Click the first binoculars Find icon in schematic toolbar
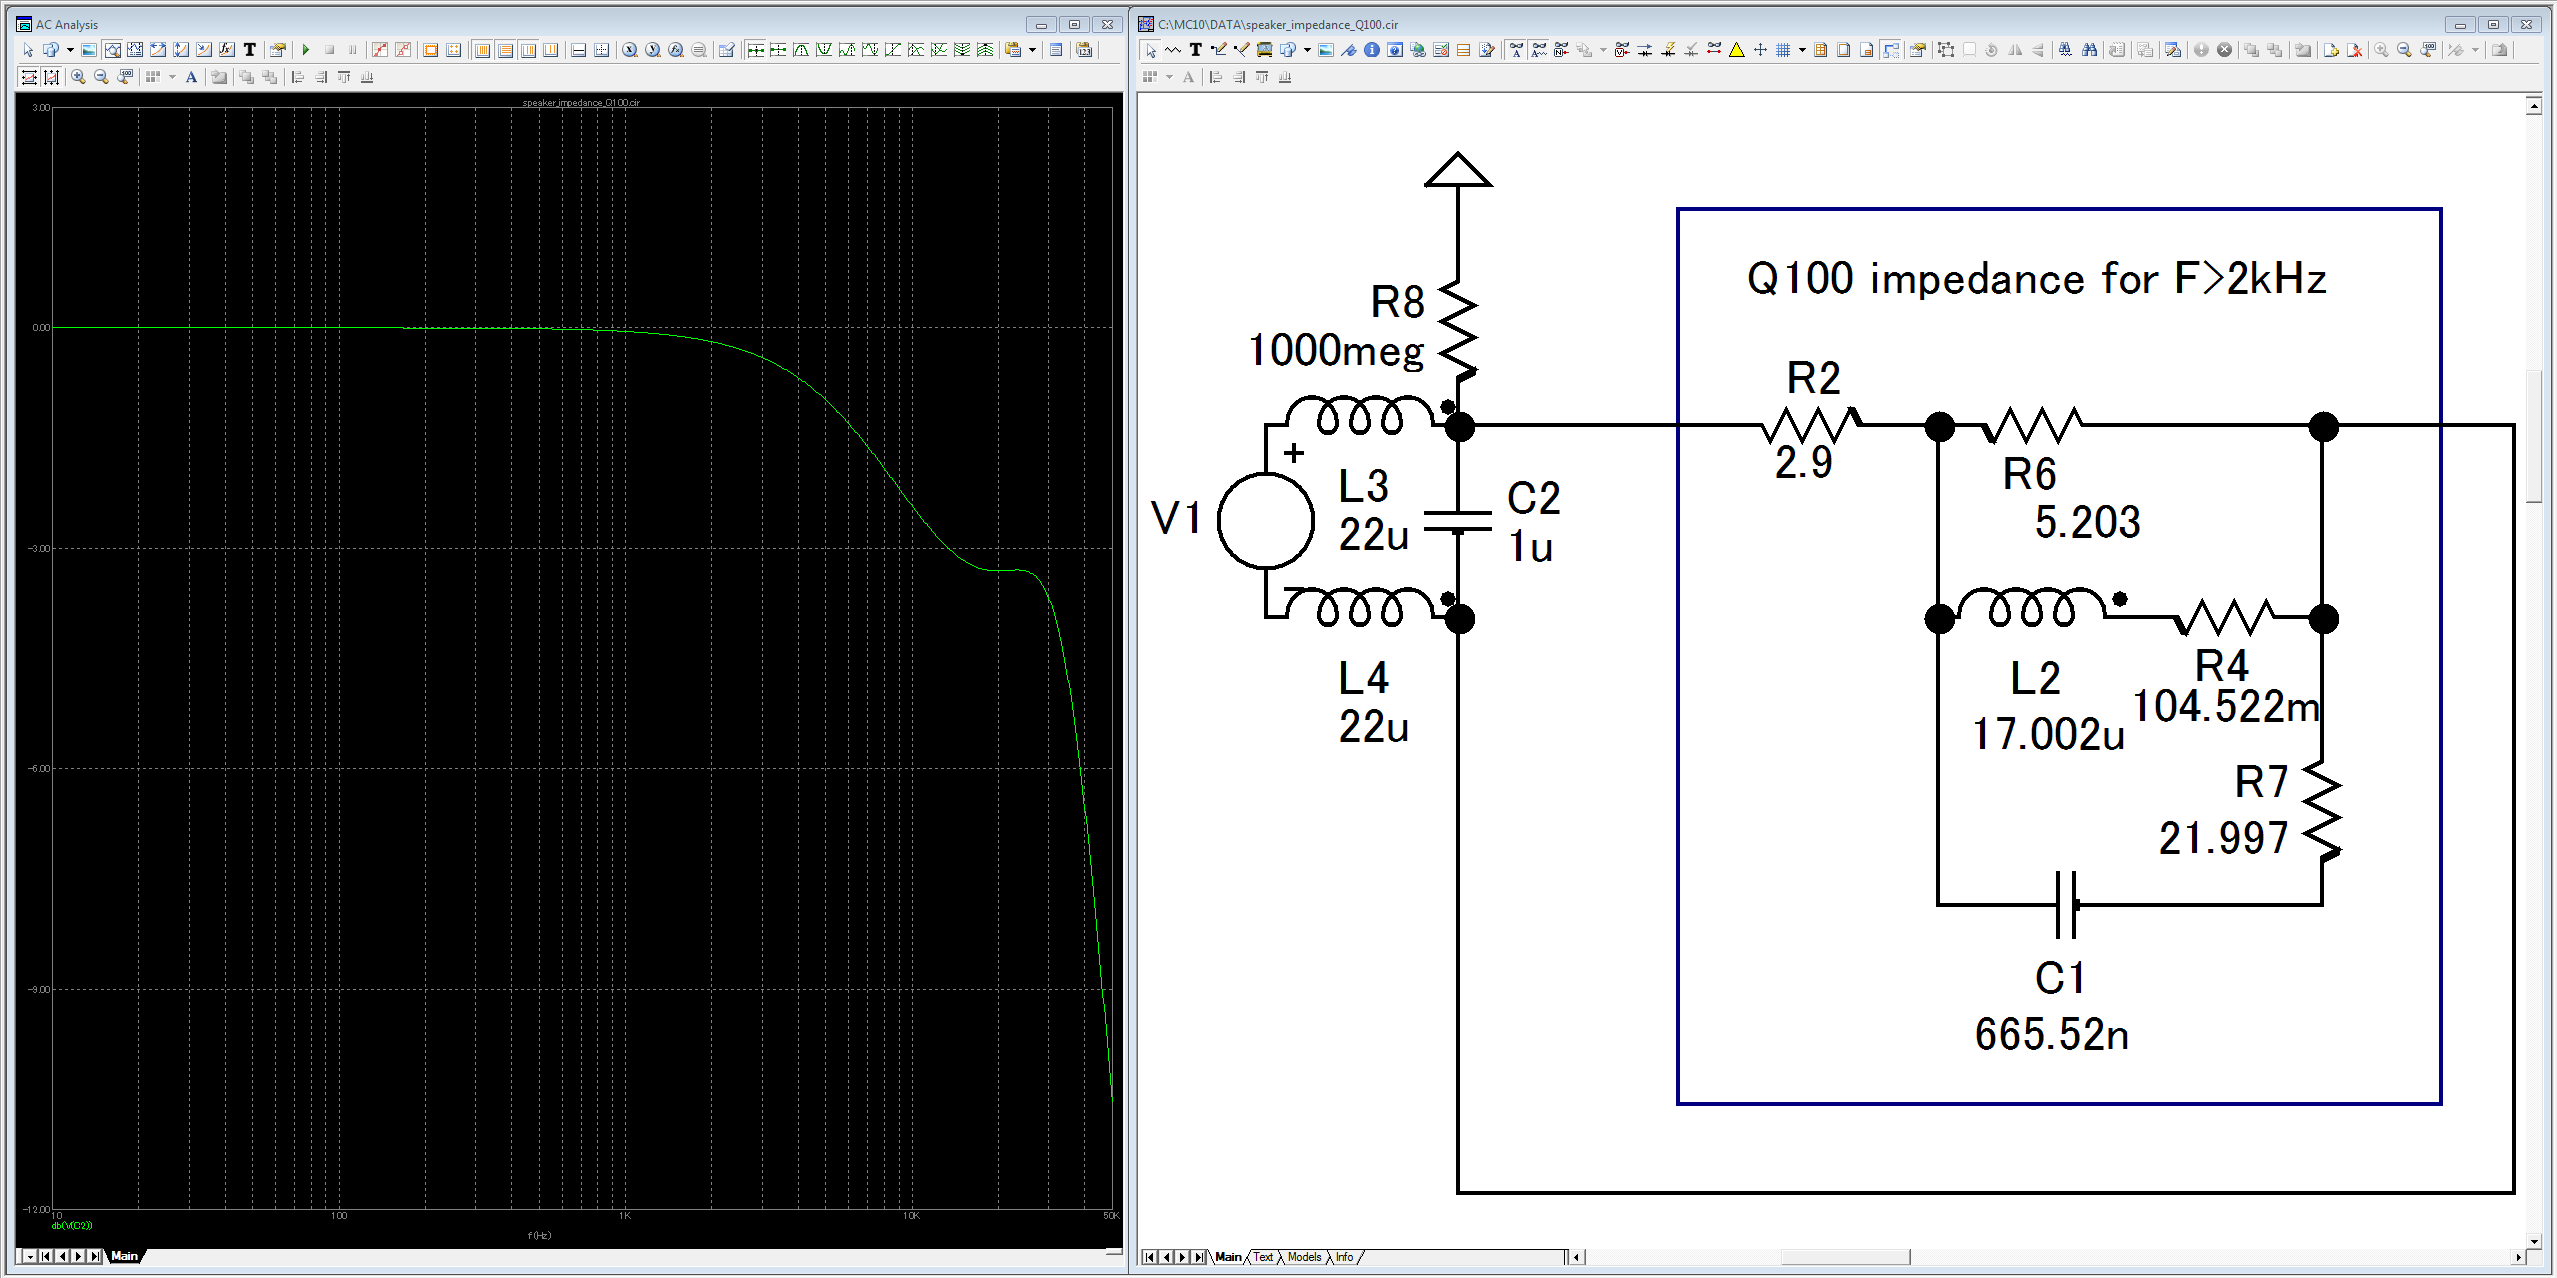 coord(2065,50)
